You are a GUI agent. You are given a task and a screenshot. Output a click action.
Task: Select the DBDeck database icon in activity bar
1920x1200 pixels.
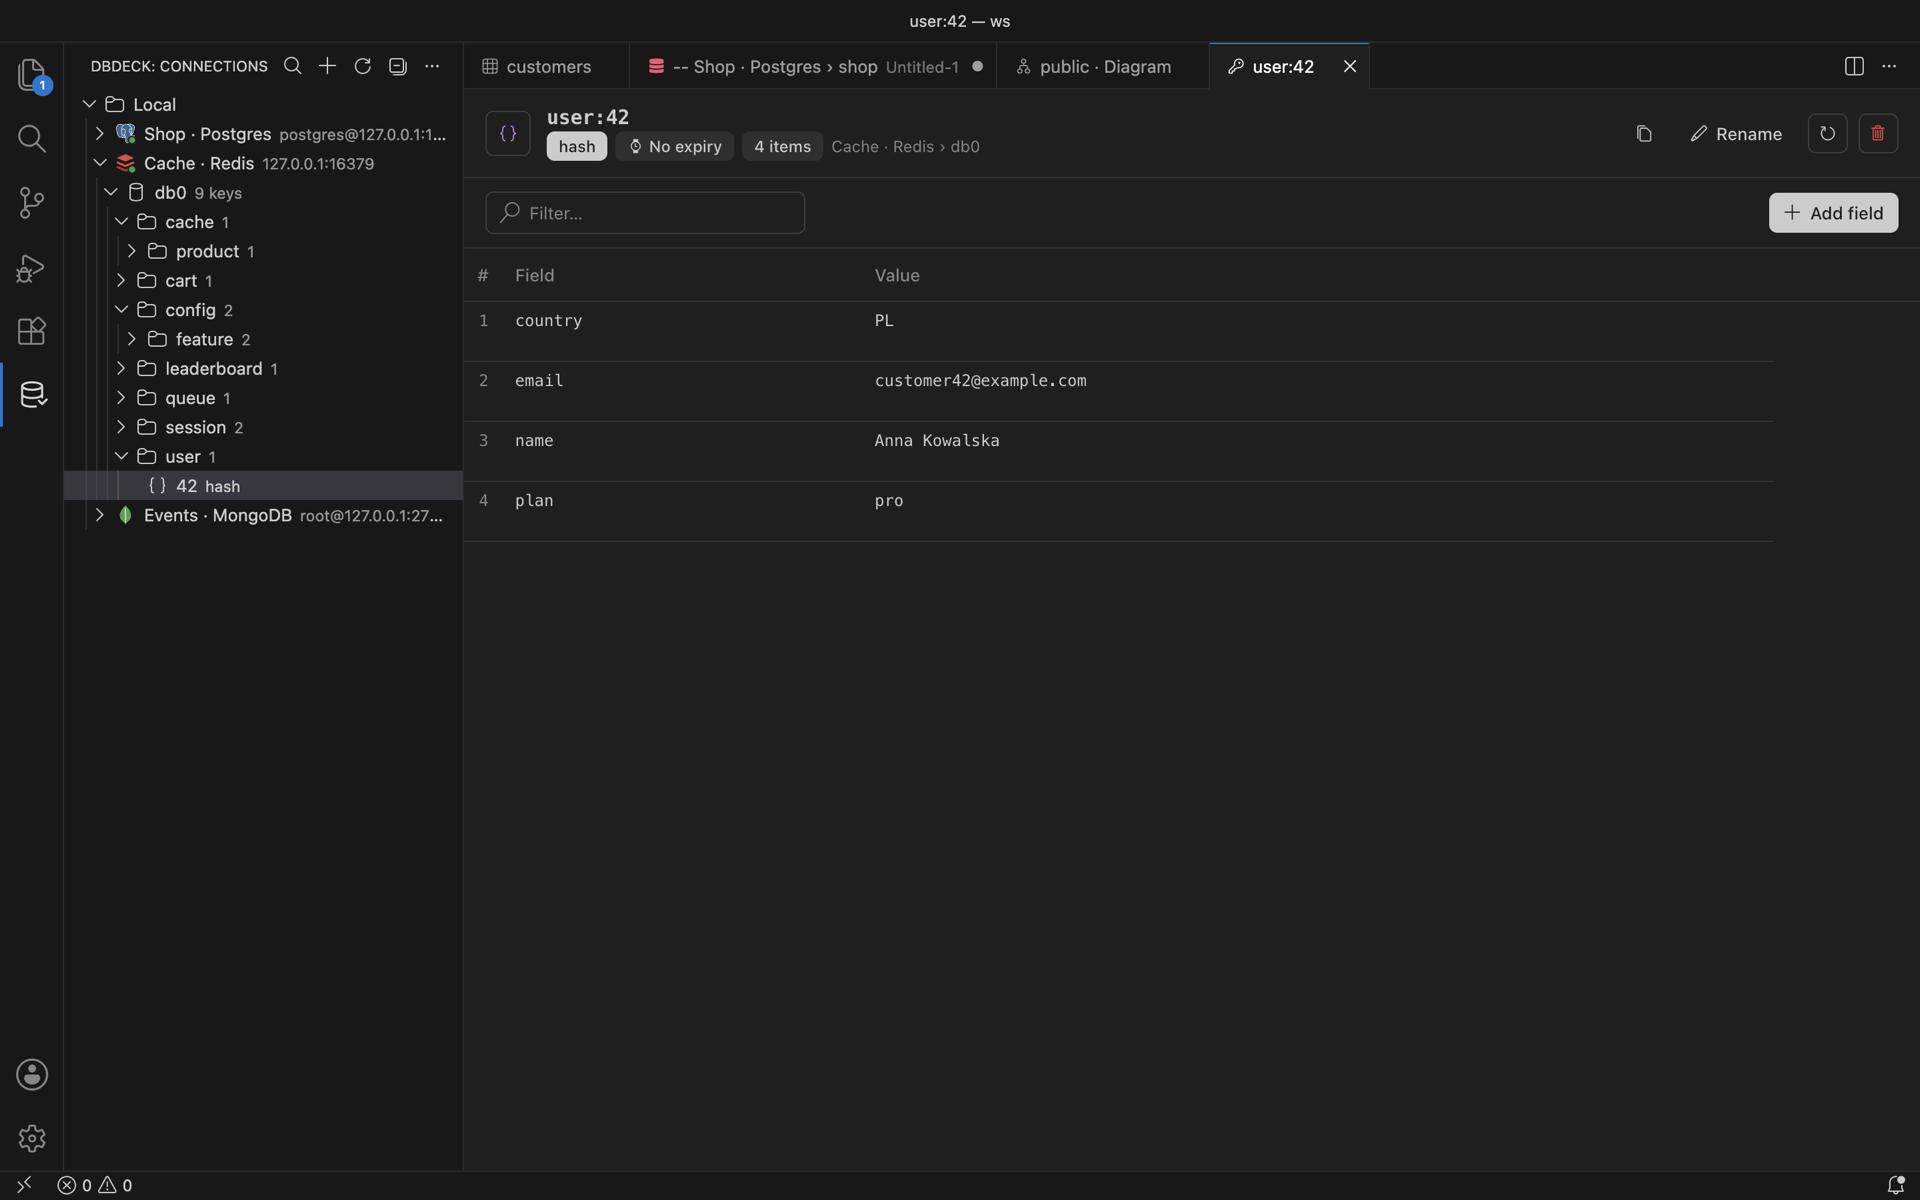click(x=32, y=395)
